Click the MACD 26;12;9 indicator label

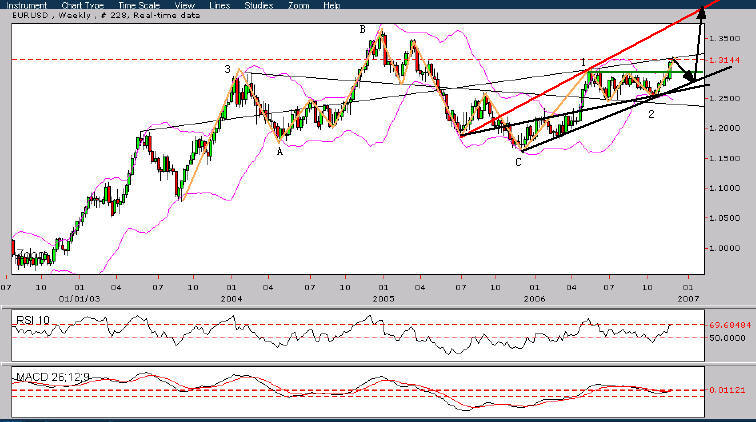coord(53,377)
